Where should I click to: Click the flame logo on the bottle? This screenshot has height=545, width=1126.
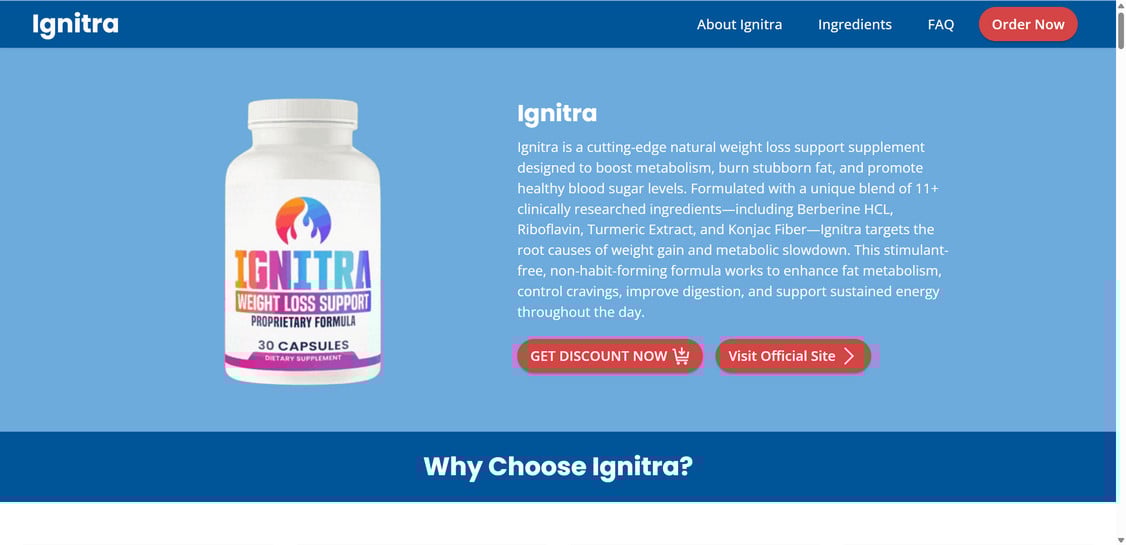tap(303, 220)
